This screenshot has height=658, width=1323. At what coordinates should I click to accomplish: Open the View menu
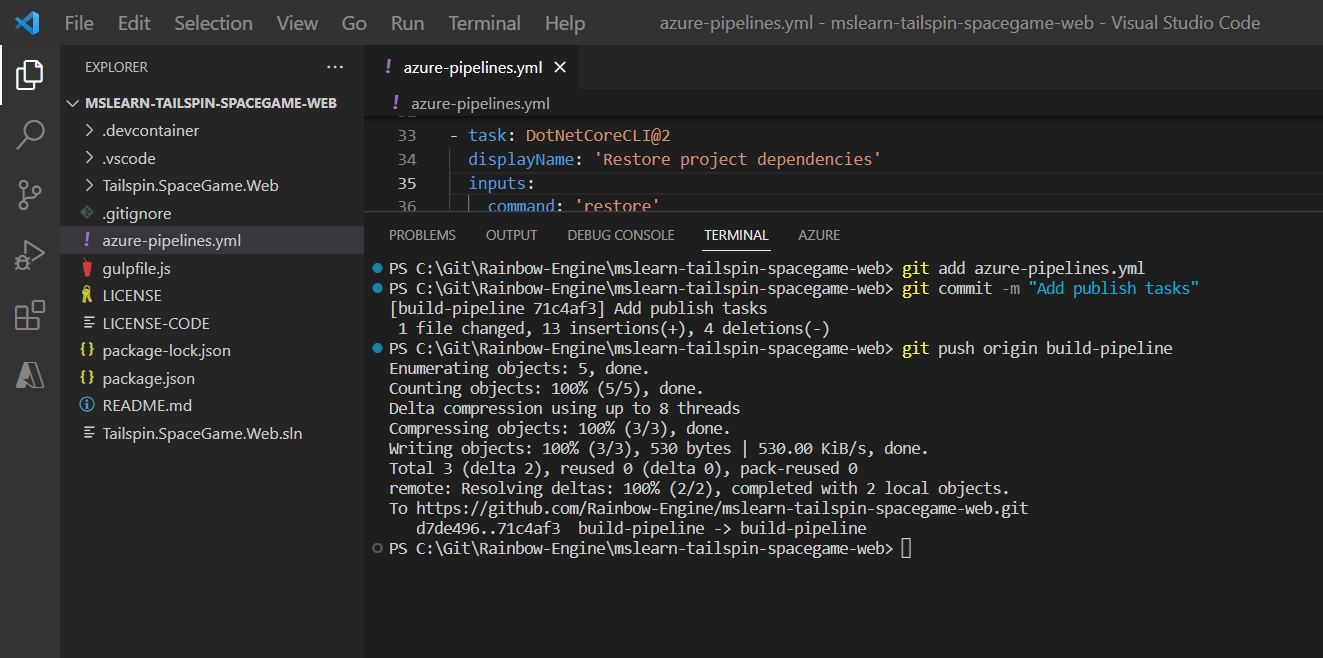pos(297,23)
